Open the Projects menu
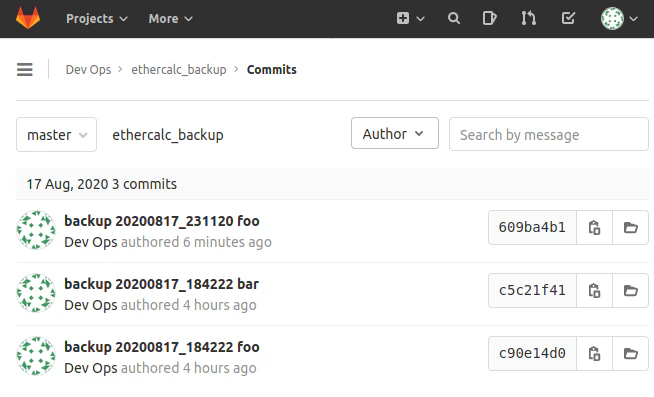Viewport: 654px width, 397px height. (97, 19)
